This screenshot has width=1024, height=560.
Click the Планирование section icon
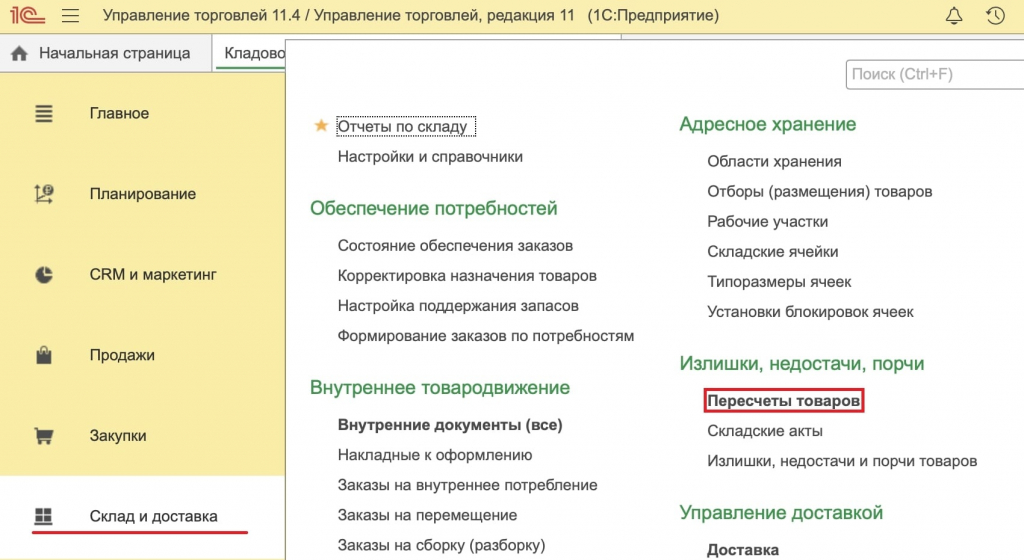[44, 194]
